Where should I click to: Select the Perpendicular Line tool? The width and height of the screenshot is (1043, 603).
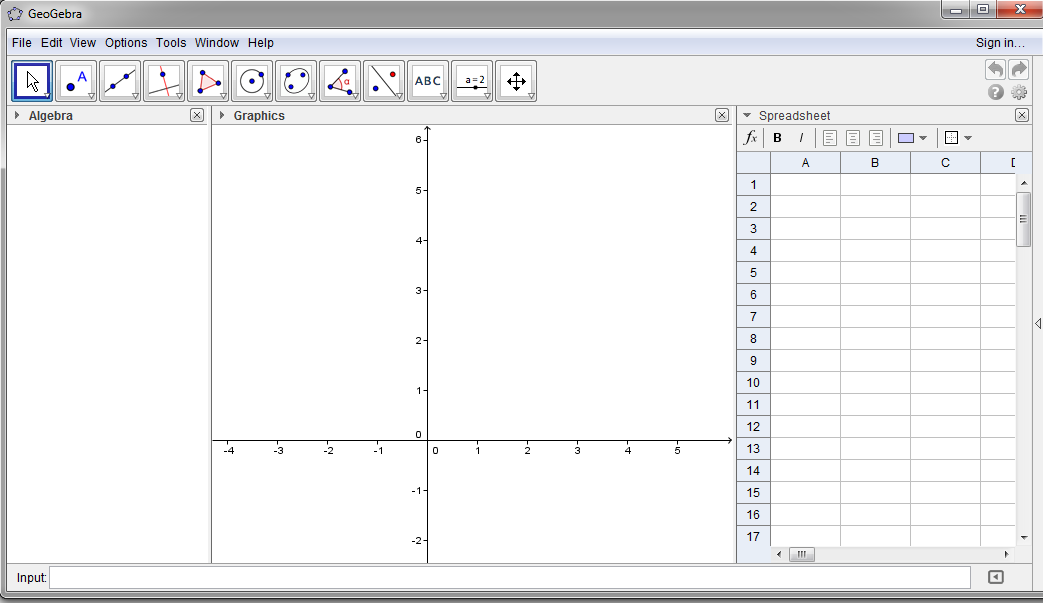164,81
